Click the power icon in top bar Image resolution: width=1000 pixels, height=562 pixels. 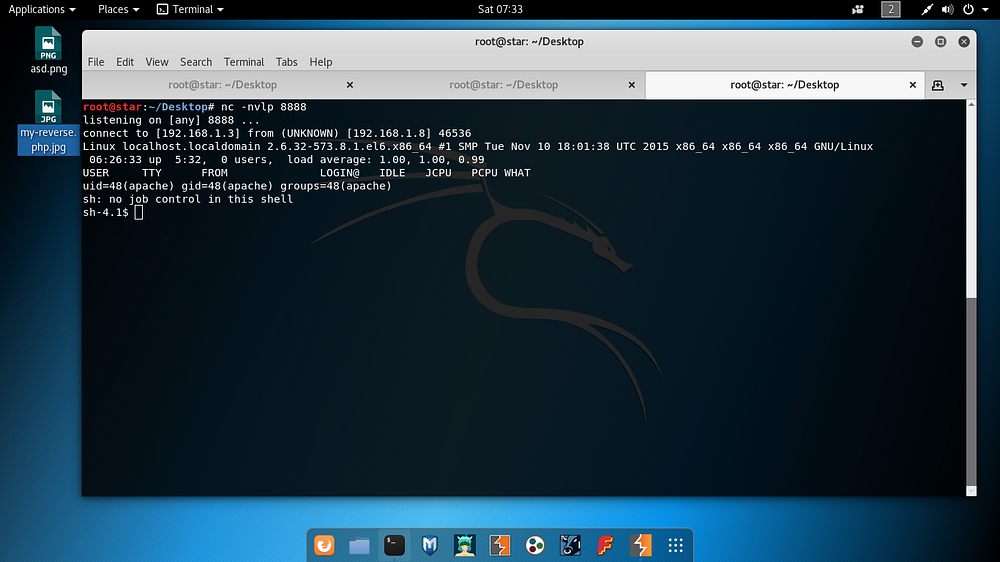tap(968, 9)
